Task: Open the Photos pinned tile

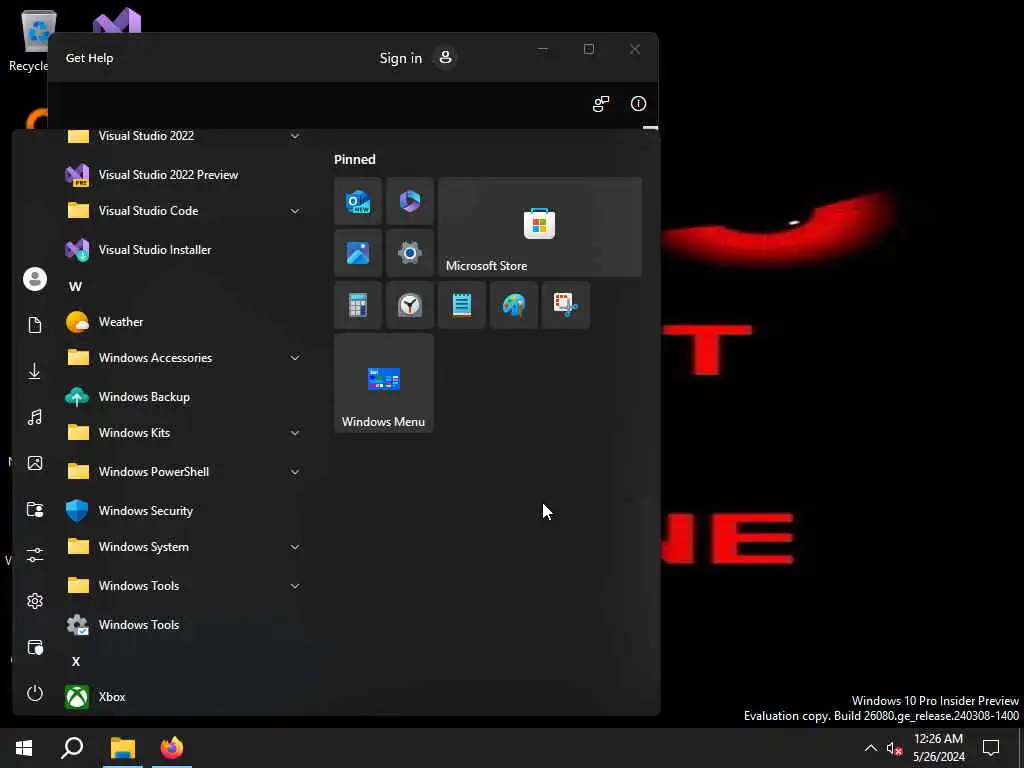Action: (x=358, y=253)
